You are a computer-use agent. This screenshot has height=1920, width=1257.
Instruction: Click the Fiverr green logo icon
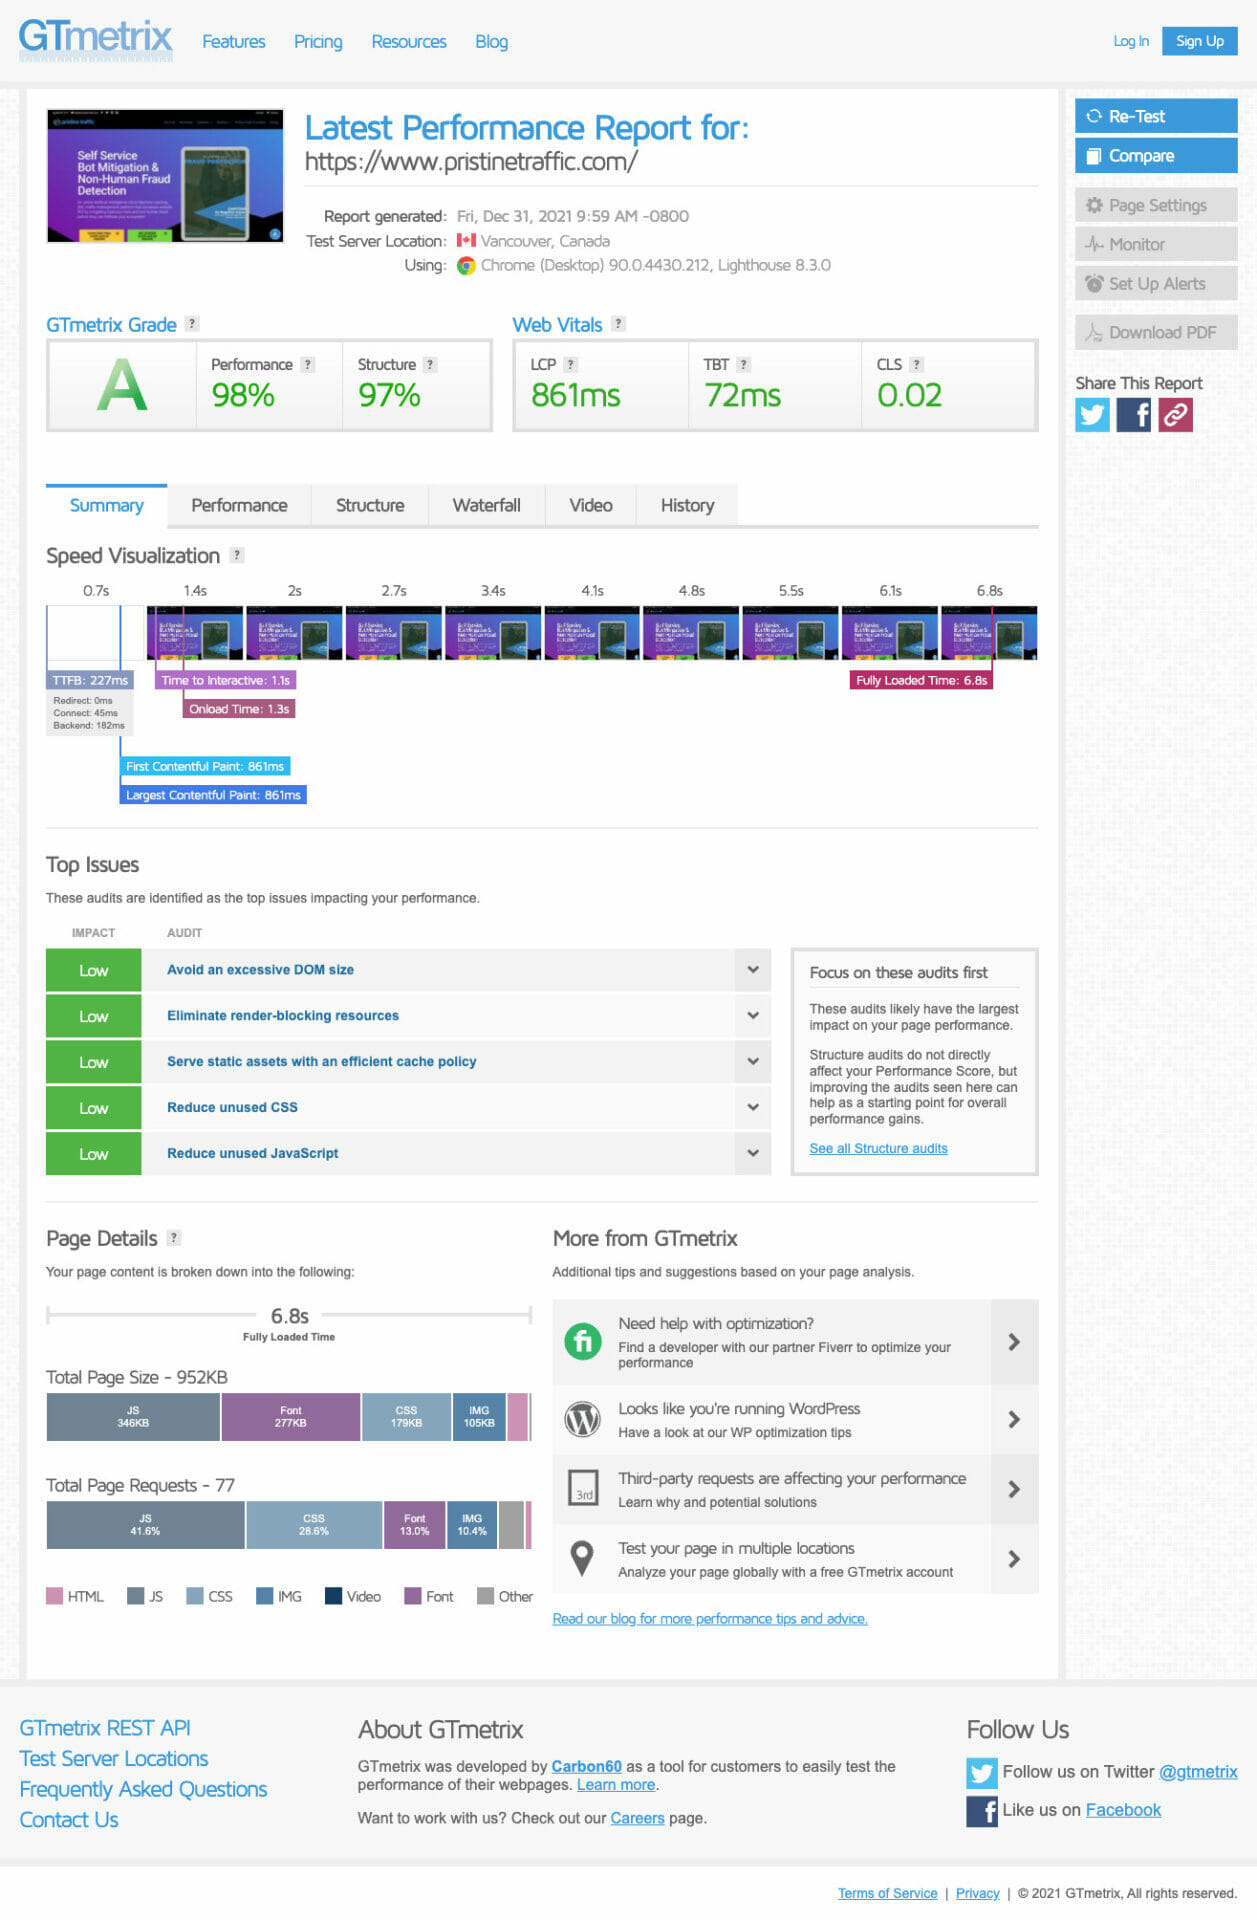pos(583,1341)
